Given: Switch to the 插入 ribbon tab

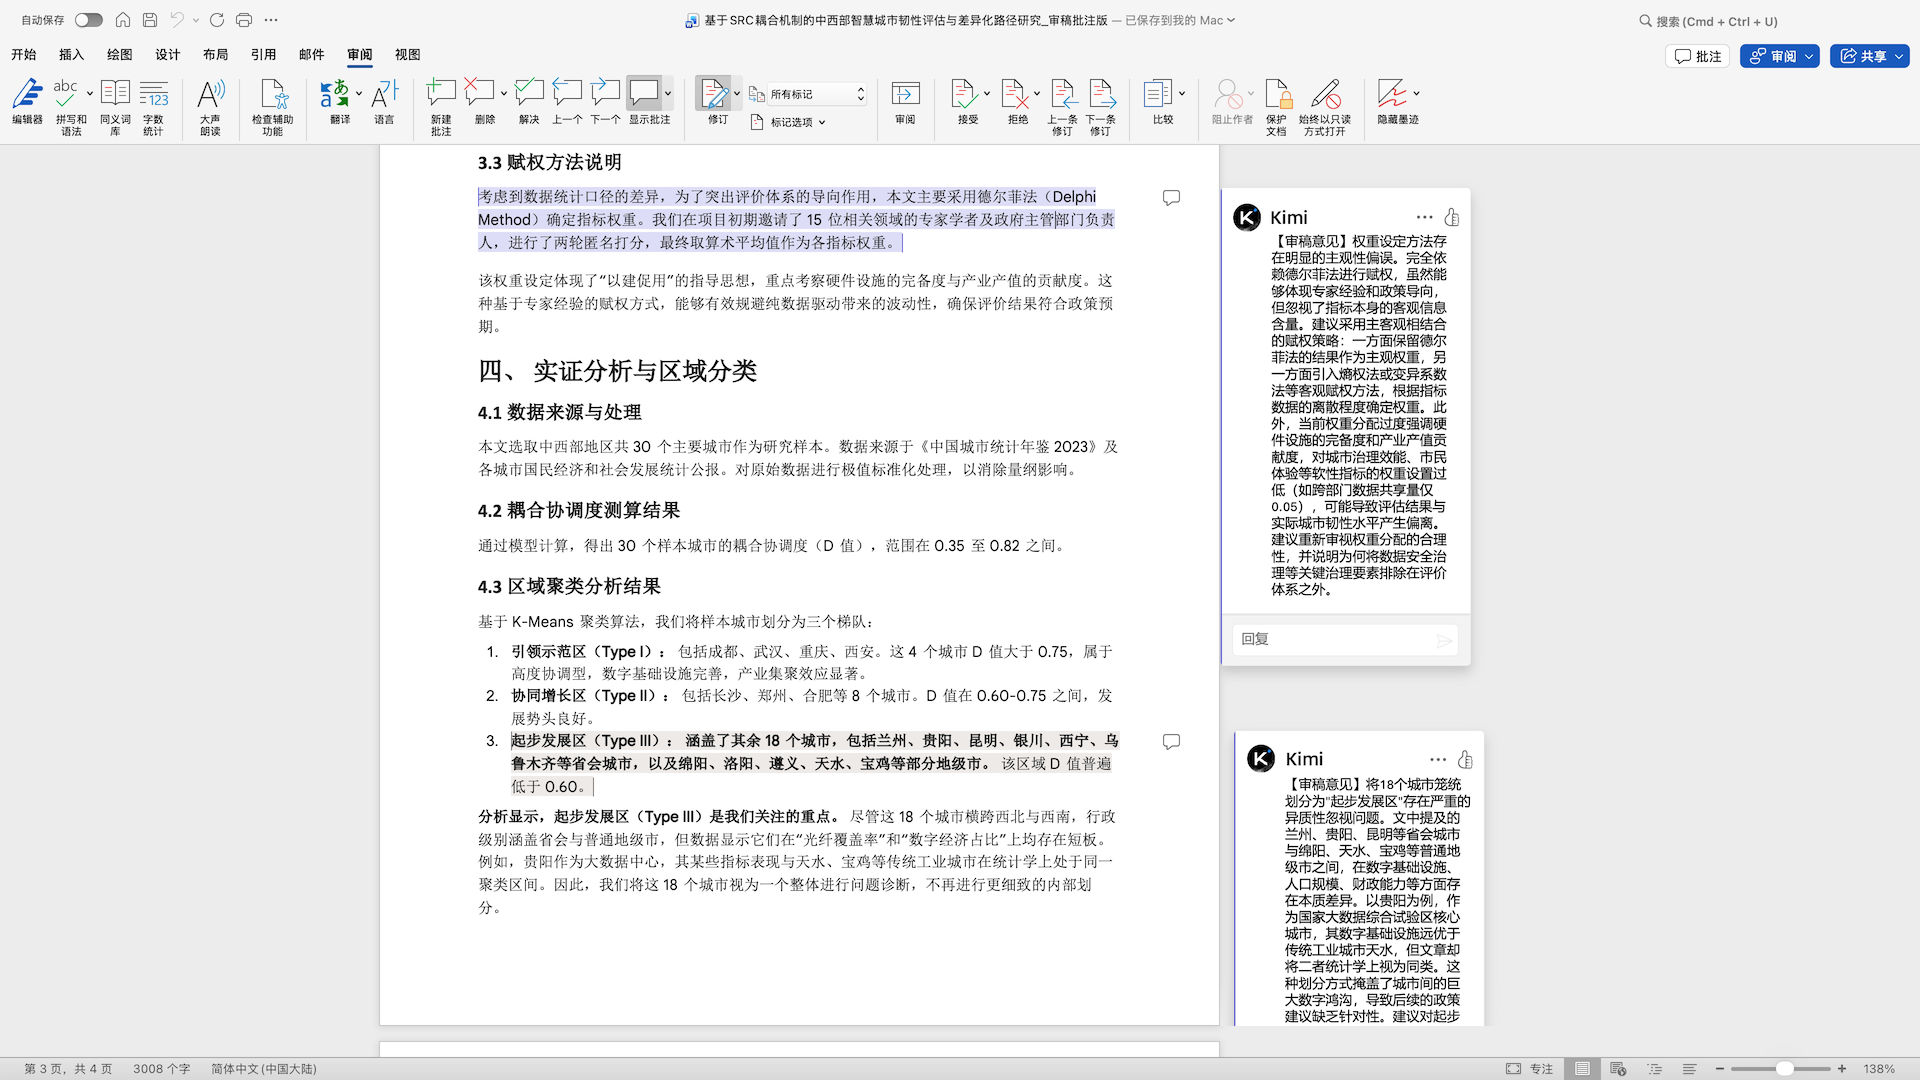Looking at the screenshot, I should tap(71, 55).
